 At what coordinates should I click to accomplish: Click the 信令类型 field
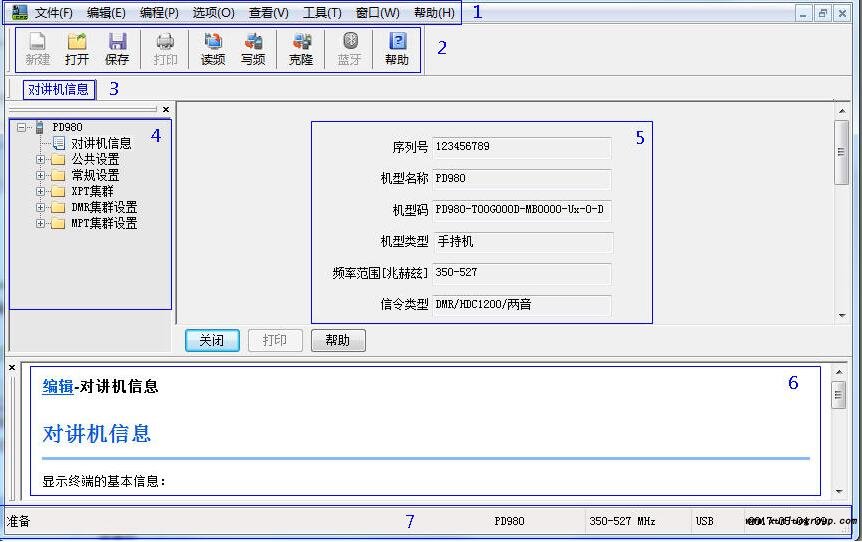click(x=522, y=305)
